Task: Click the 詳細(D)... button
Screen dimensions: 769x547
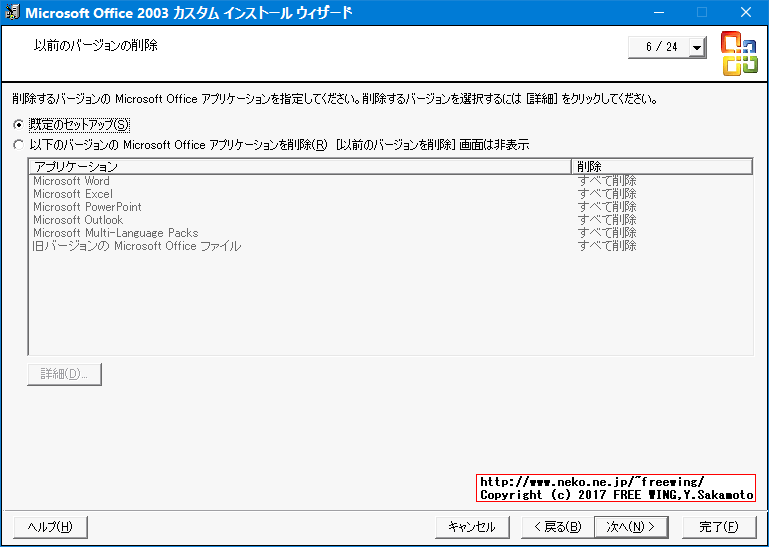Action: [x=64, y=374]
